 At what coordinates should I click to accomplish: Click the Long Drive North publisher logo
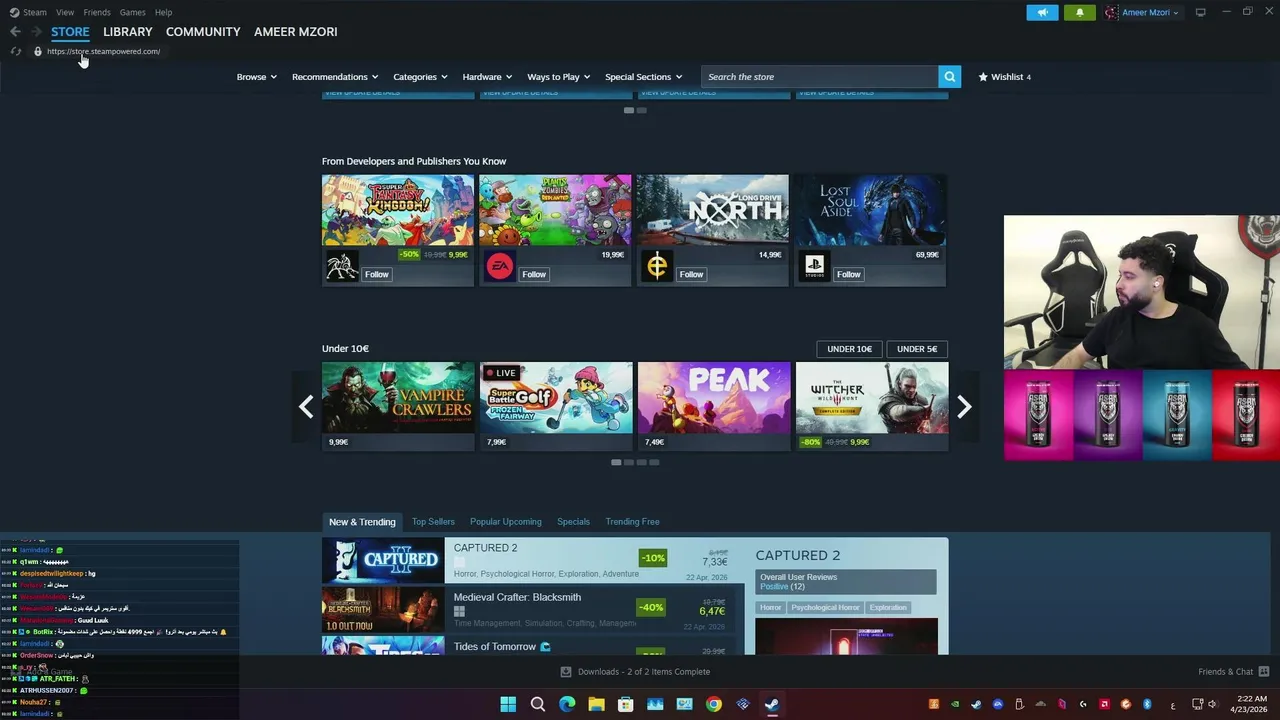pos(657,266)
